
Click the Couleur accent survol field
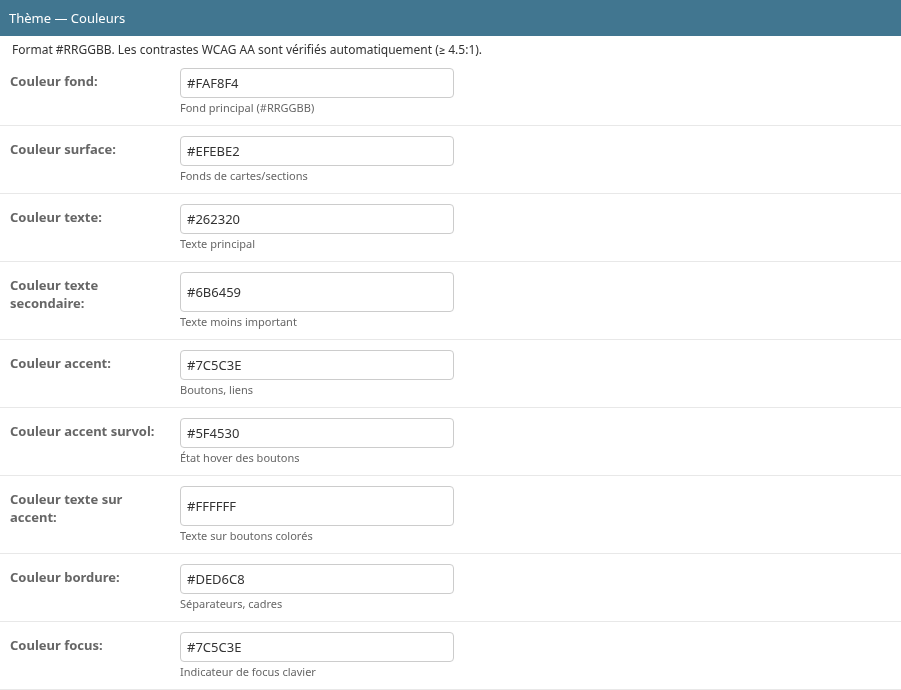[x=317, y=433]
